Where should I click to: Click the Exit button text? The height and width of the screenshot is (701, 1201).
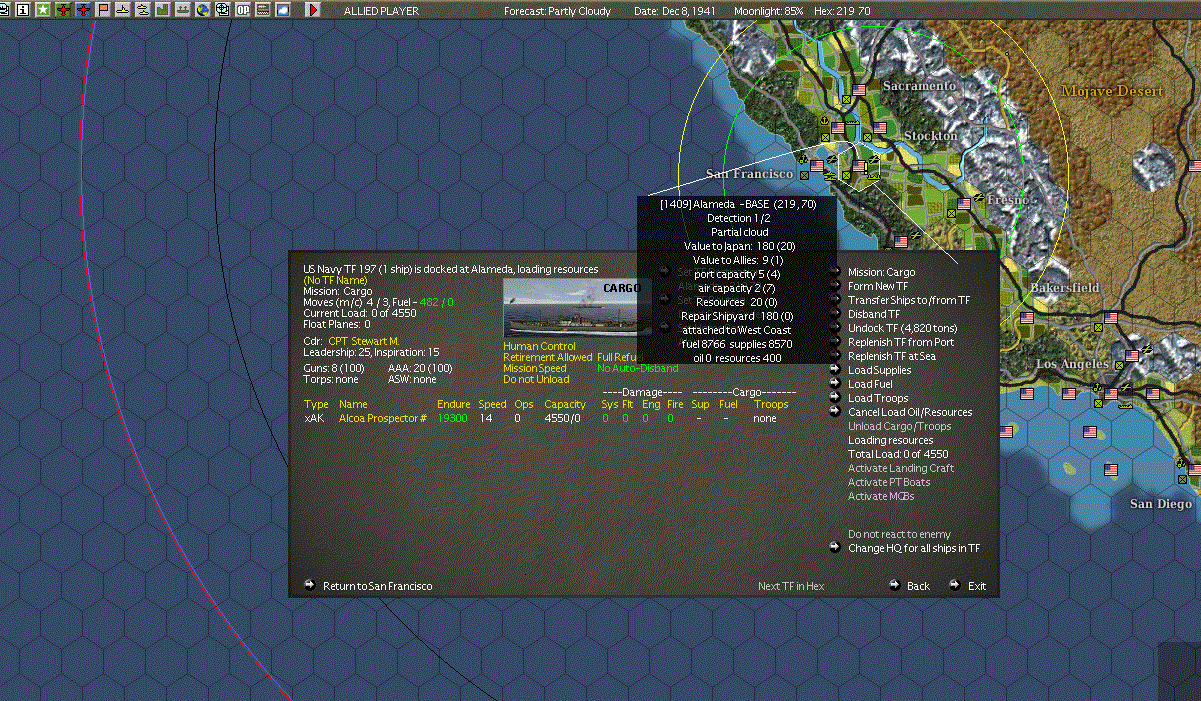pyautogui.click(x=976, y=586)
